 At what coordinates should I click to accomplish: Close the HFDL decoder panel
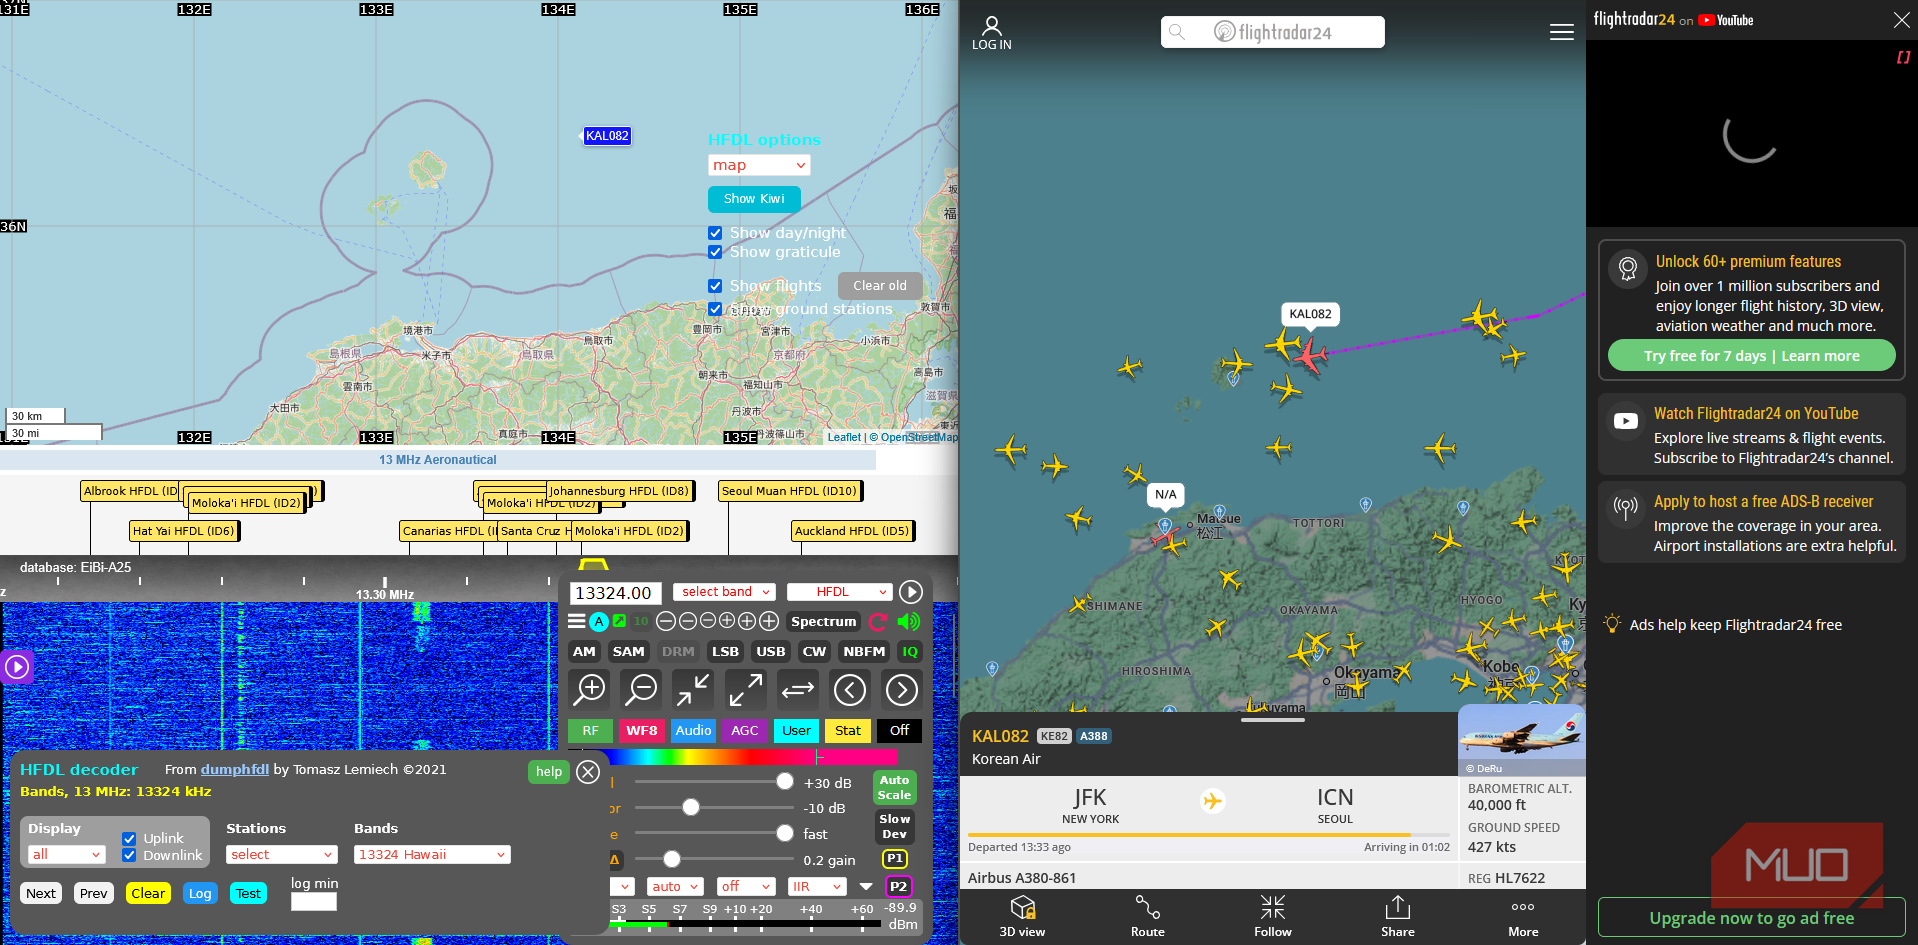pyautogui.click(x=588, y=772)
